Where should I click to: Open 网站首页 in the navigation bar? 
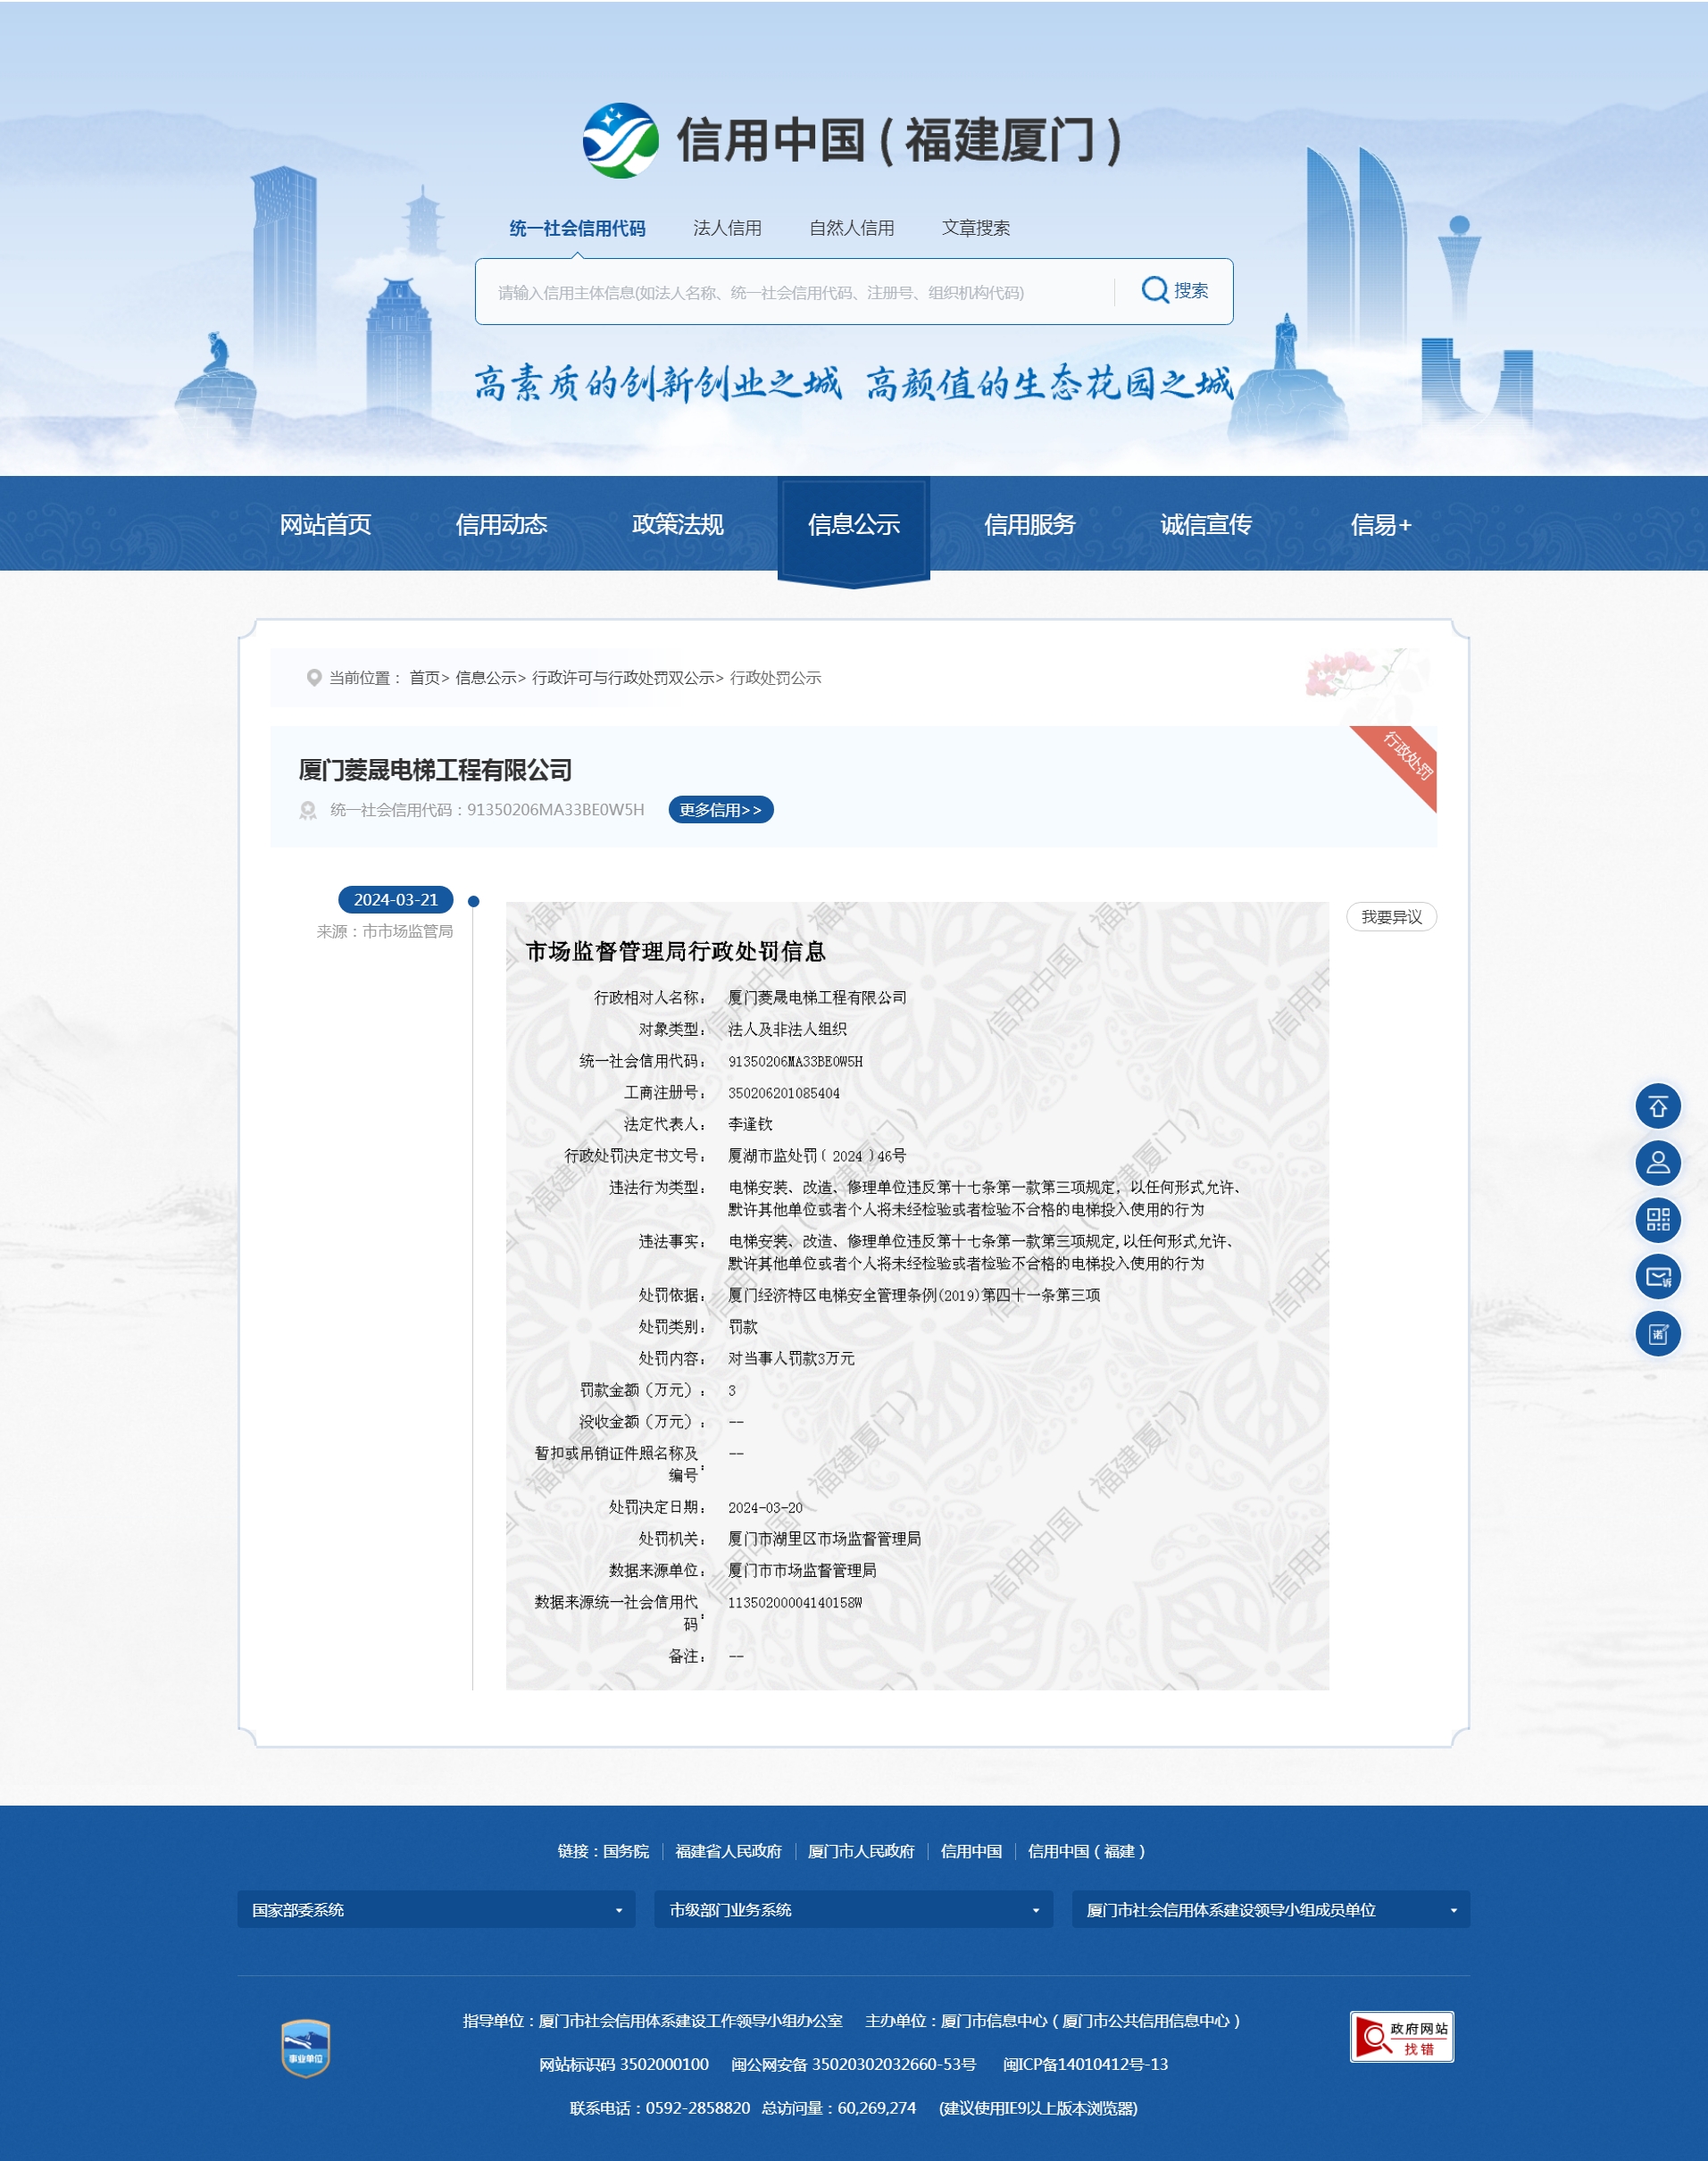coord(325,524)
